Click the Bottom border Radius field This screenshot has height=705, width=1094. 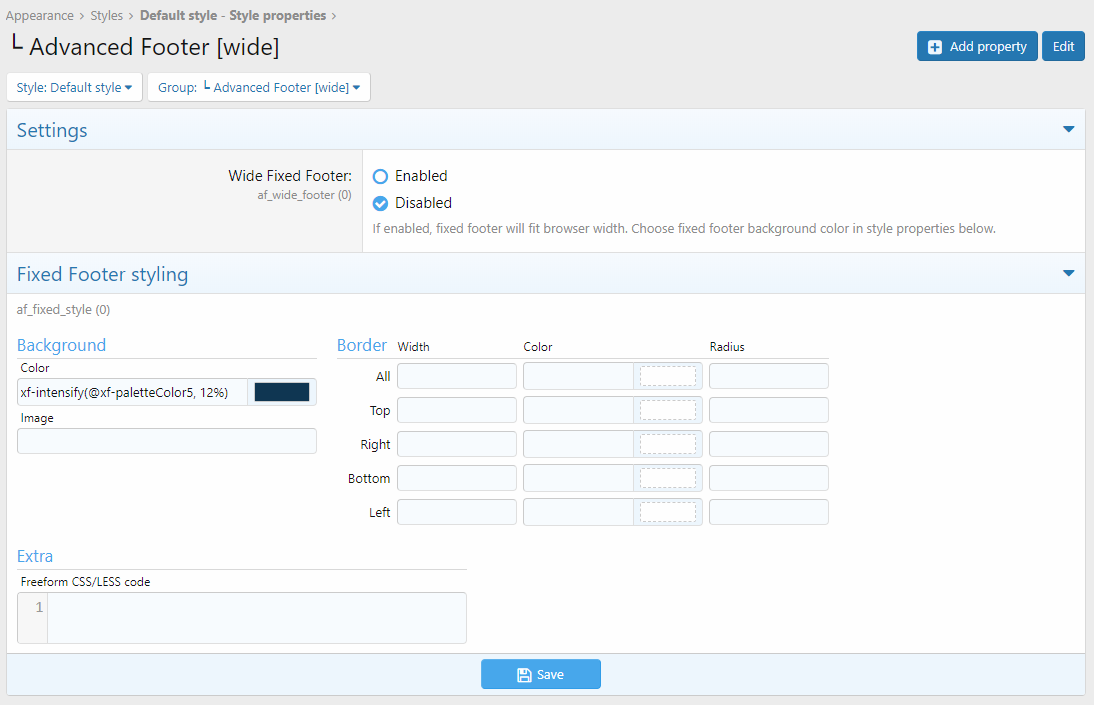[x=768, y=479]
